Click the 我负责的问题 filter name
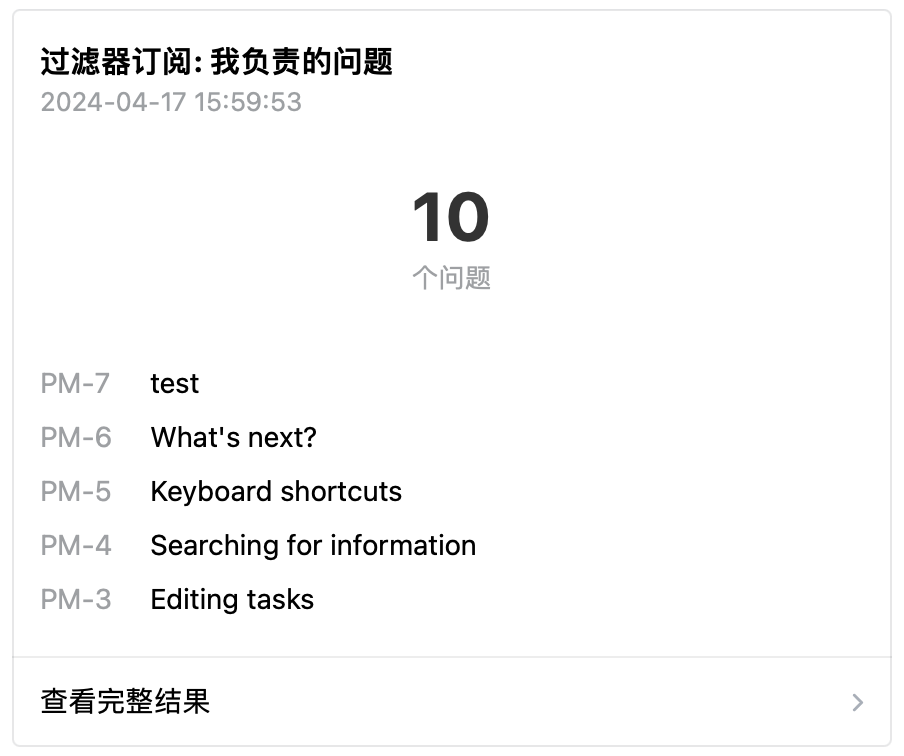Viewport: 904px width, 756px height. pyautogui.click(x=301, y=62)
